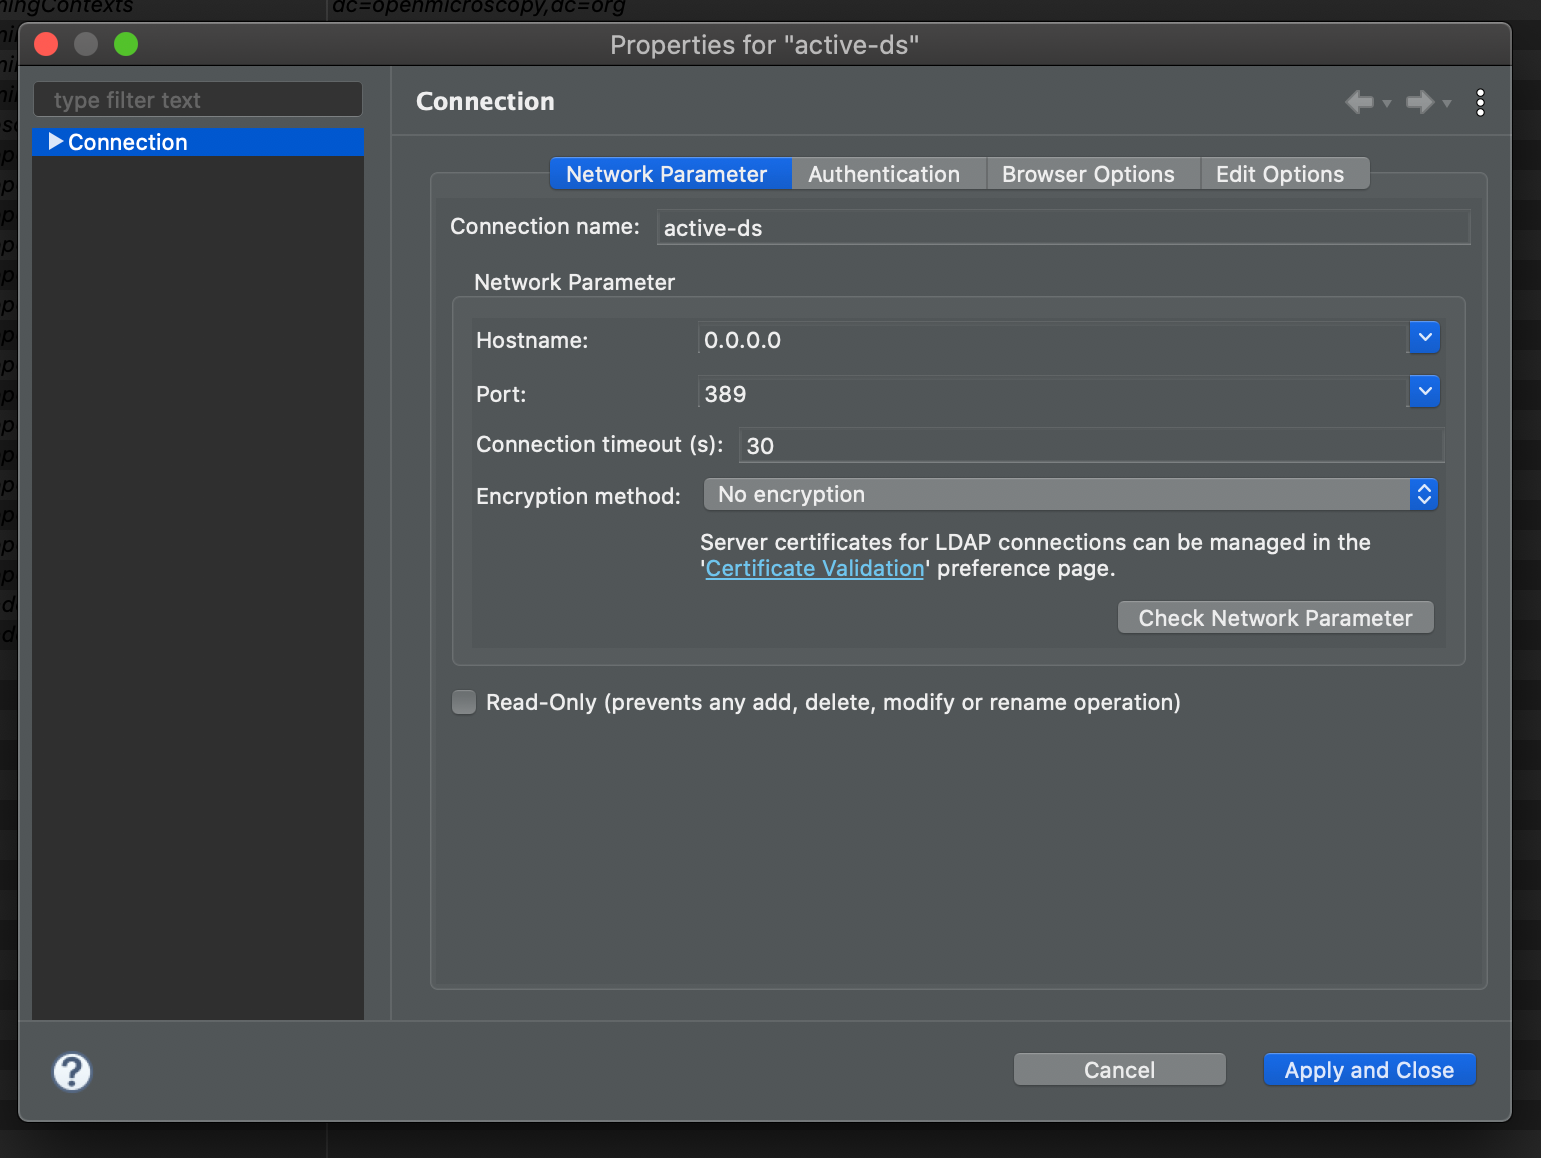Open the Certificate Validation link

[x=815, y=568]
